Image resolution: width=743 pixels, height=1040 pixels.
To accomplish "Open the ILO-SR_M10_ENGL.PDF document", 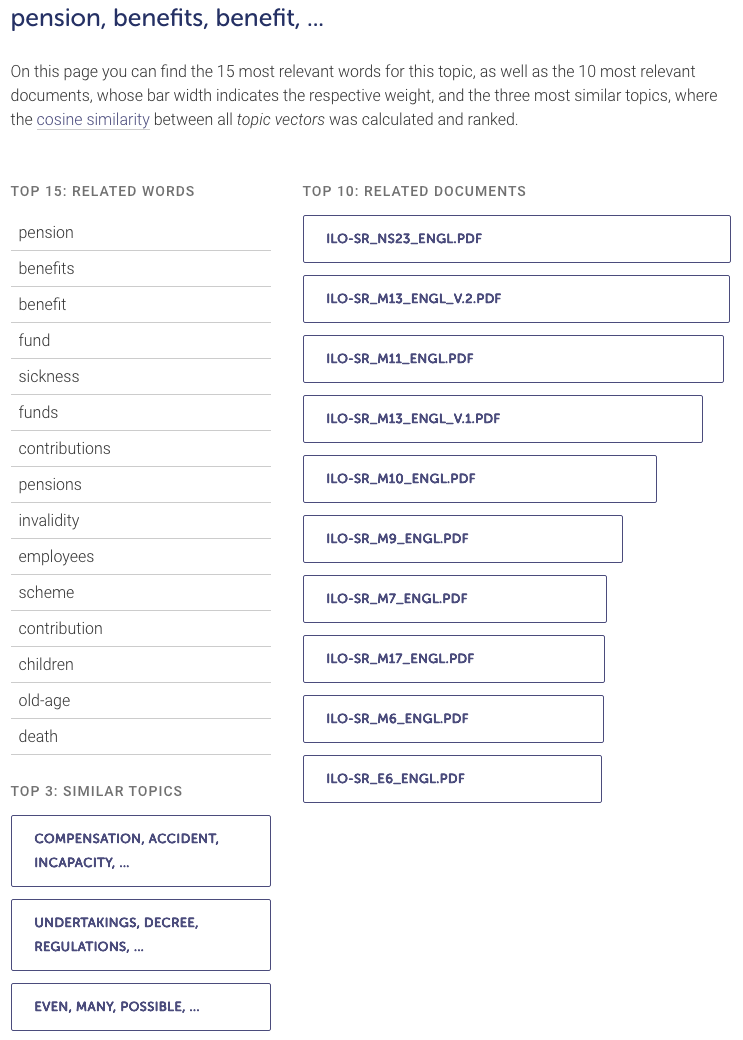I will (x=398, y=479).
